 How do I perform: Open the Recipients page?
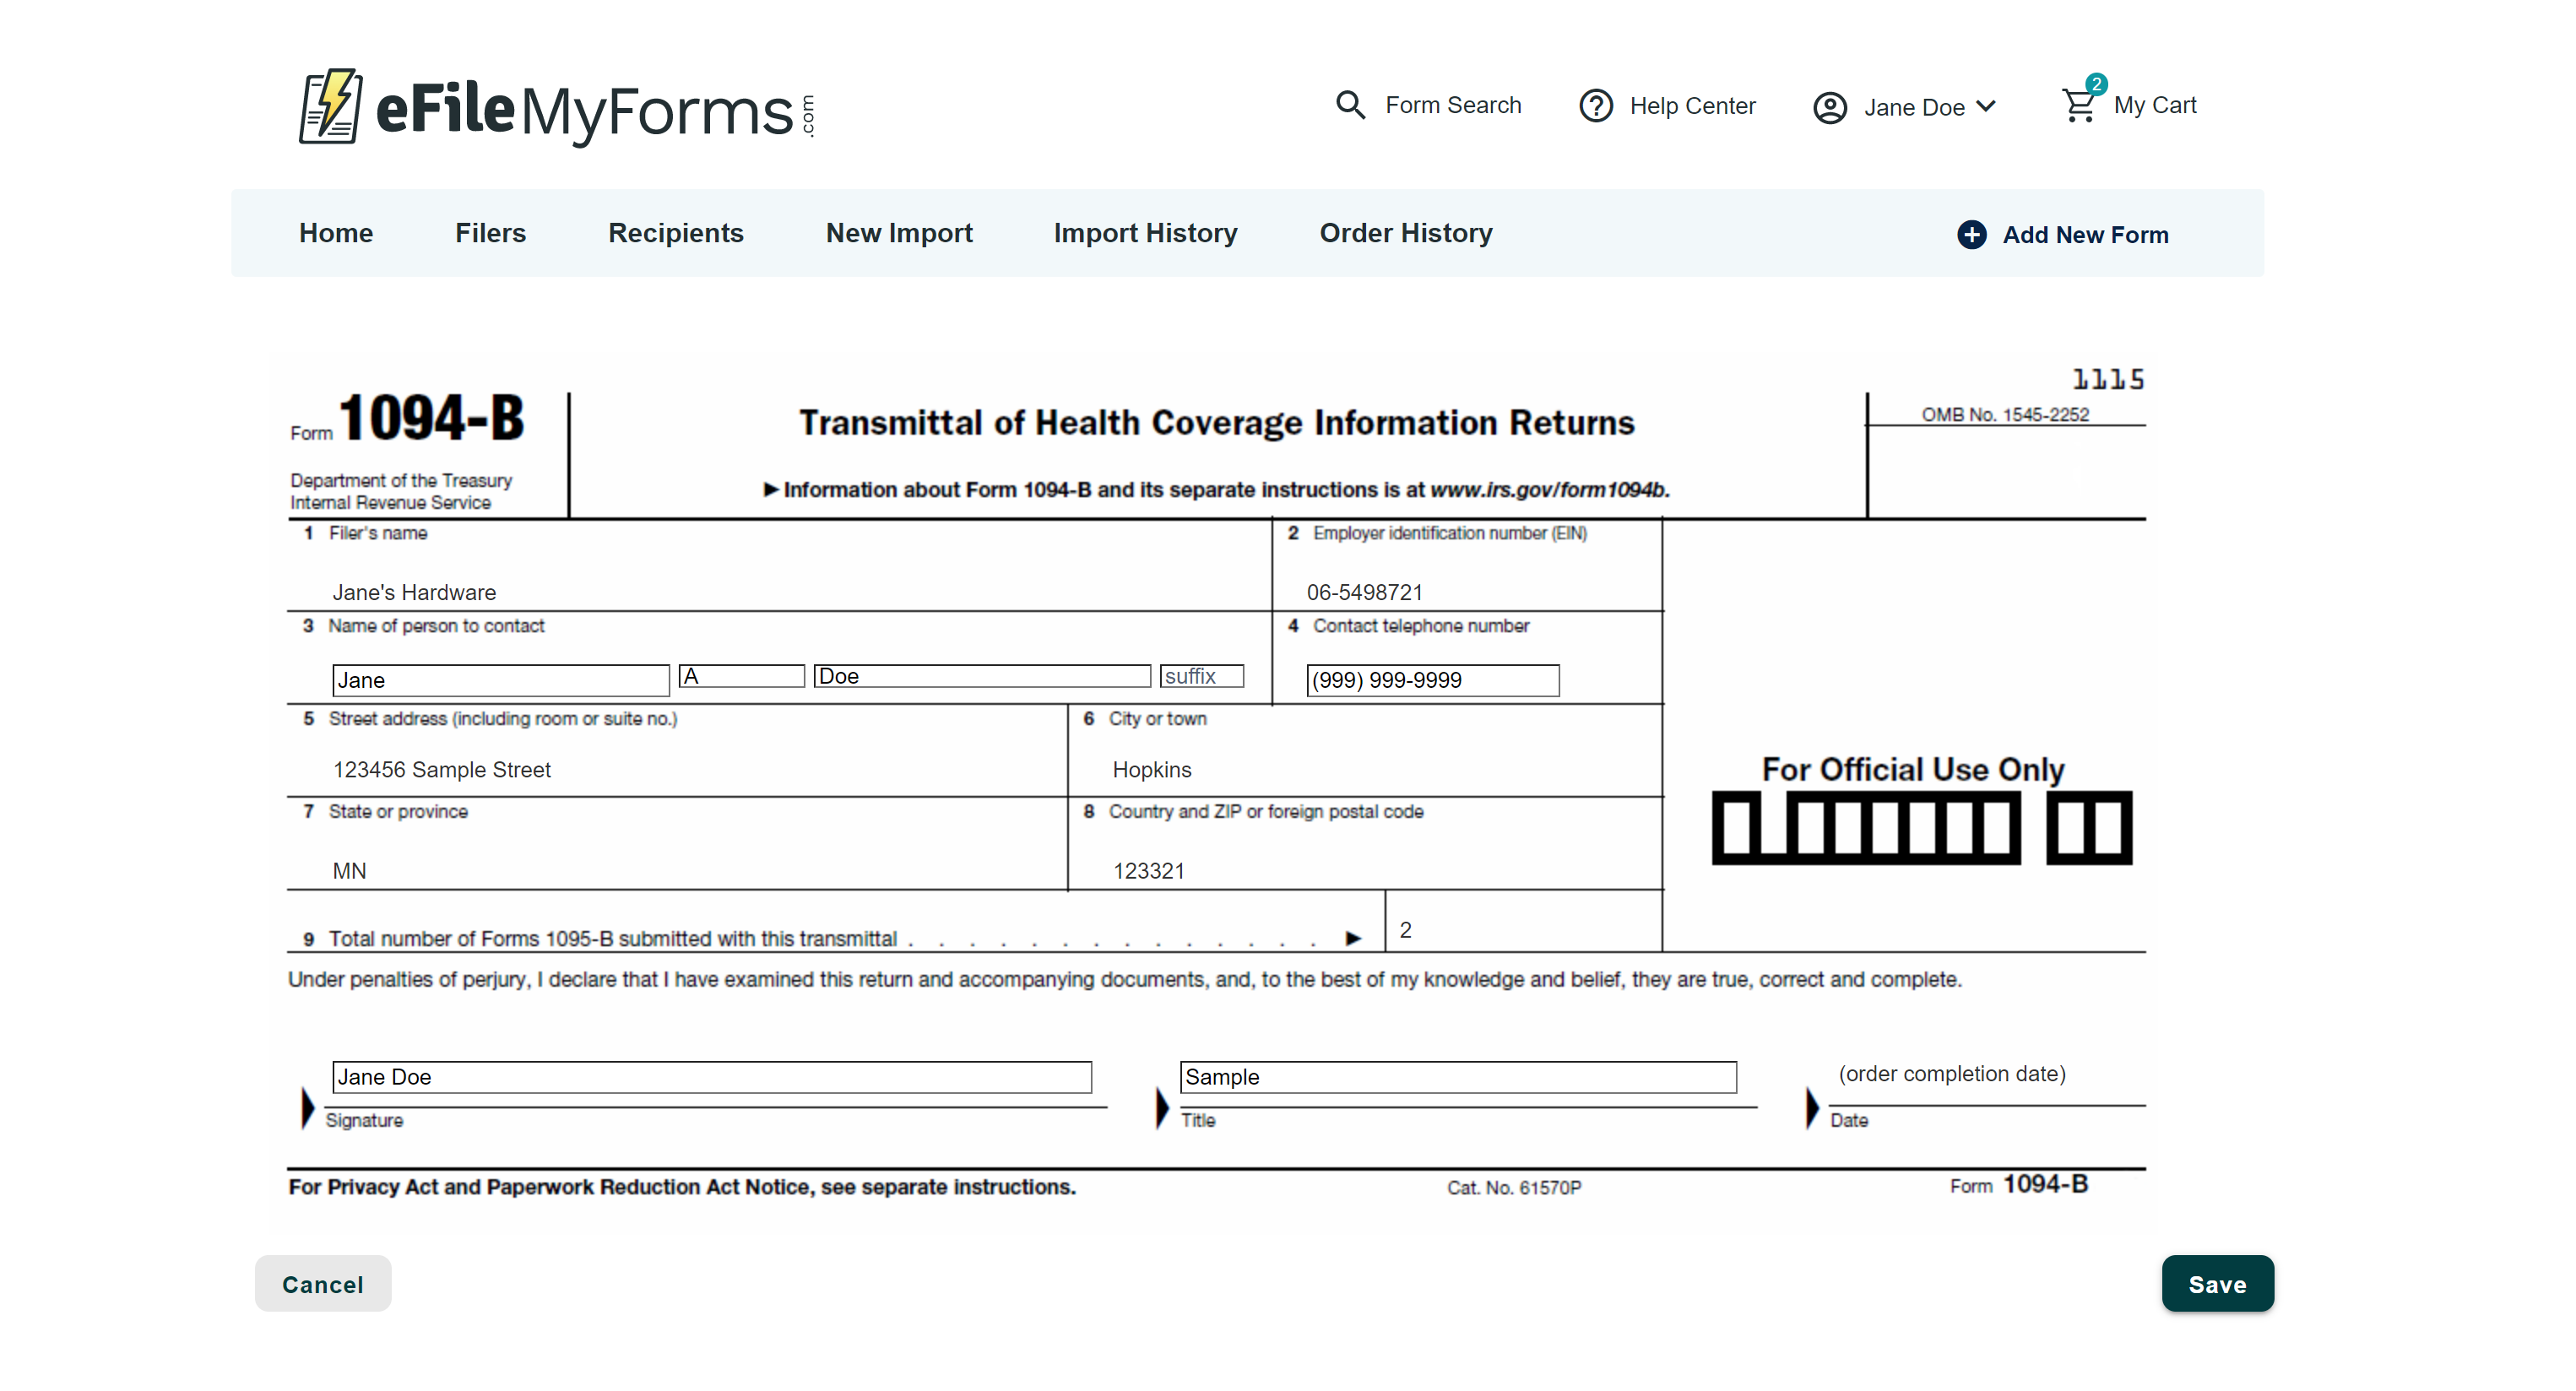pos(676,233)
